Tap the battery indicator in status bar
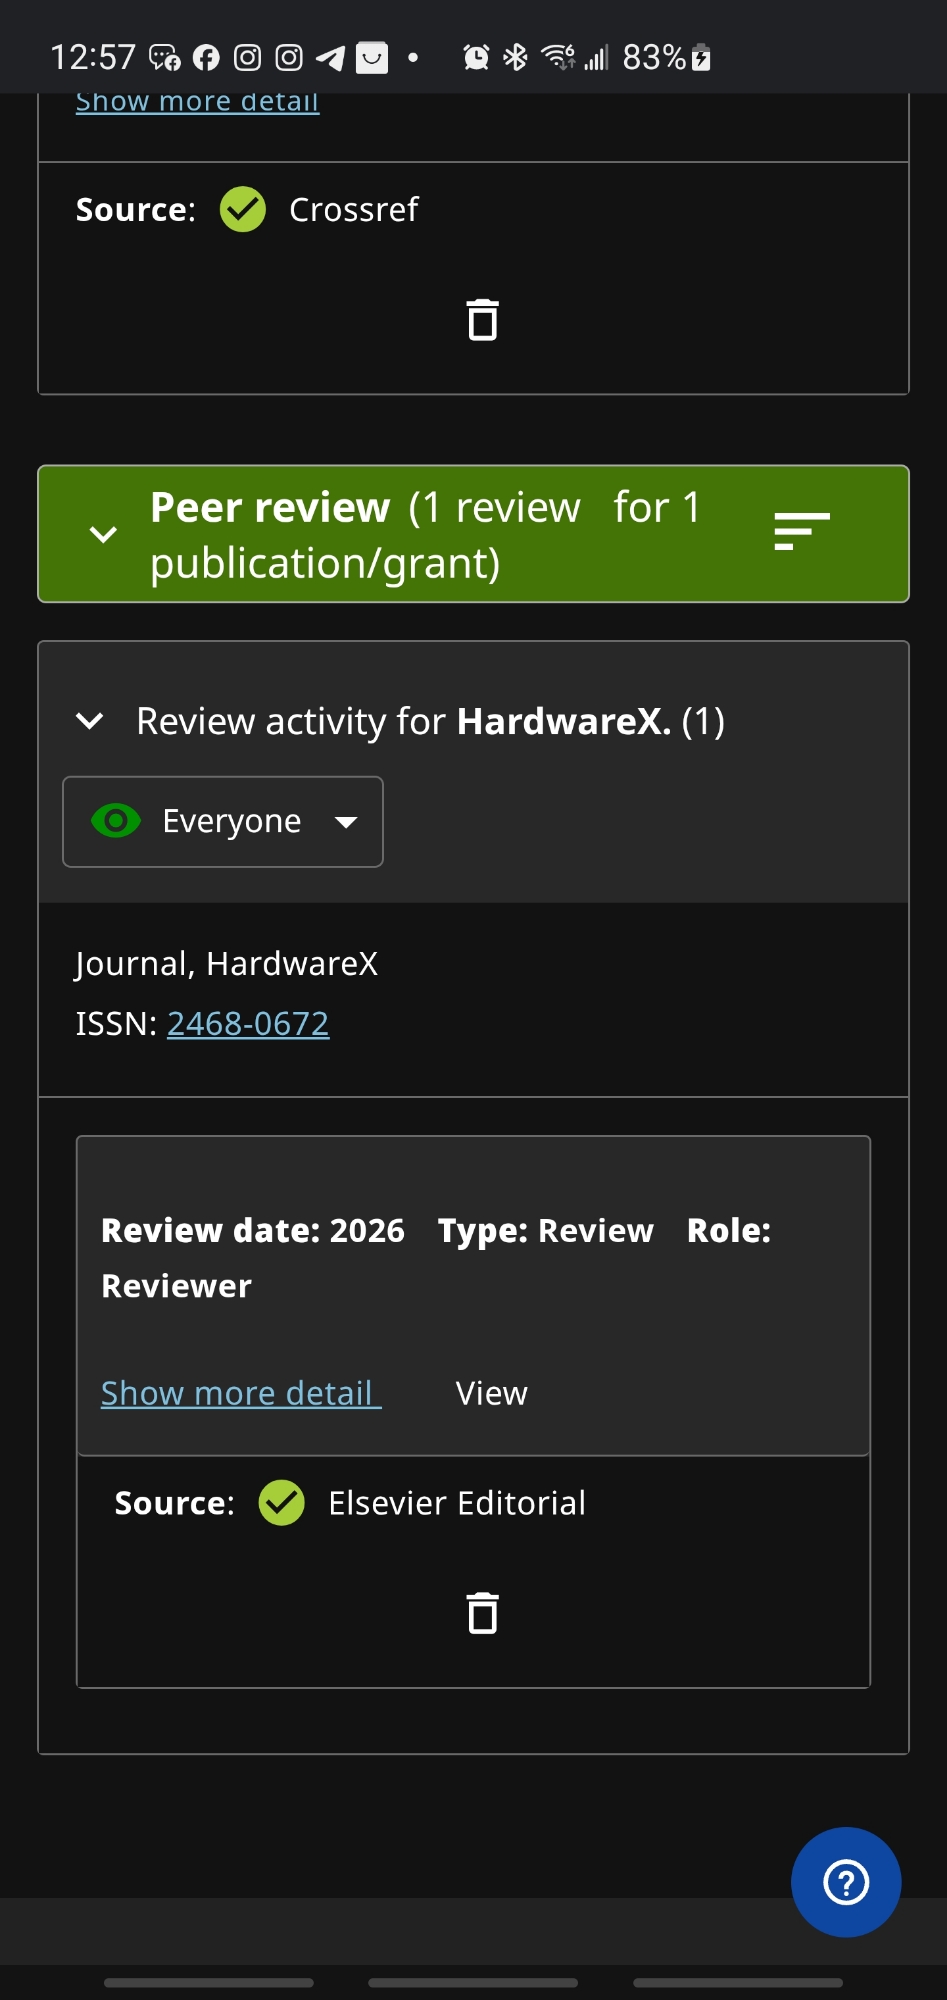 click(701, 58)
